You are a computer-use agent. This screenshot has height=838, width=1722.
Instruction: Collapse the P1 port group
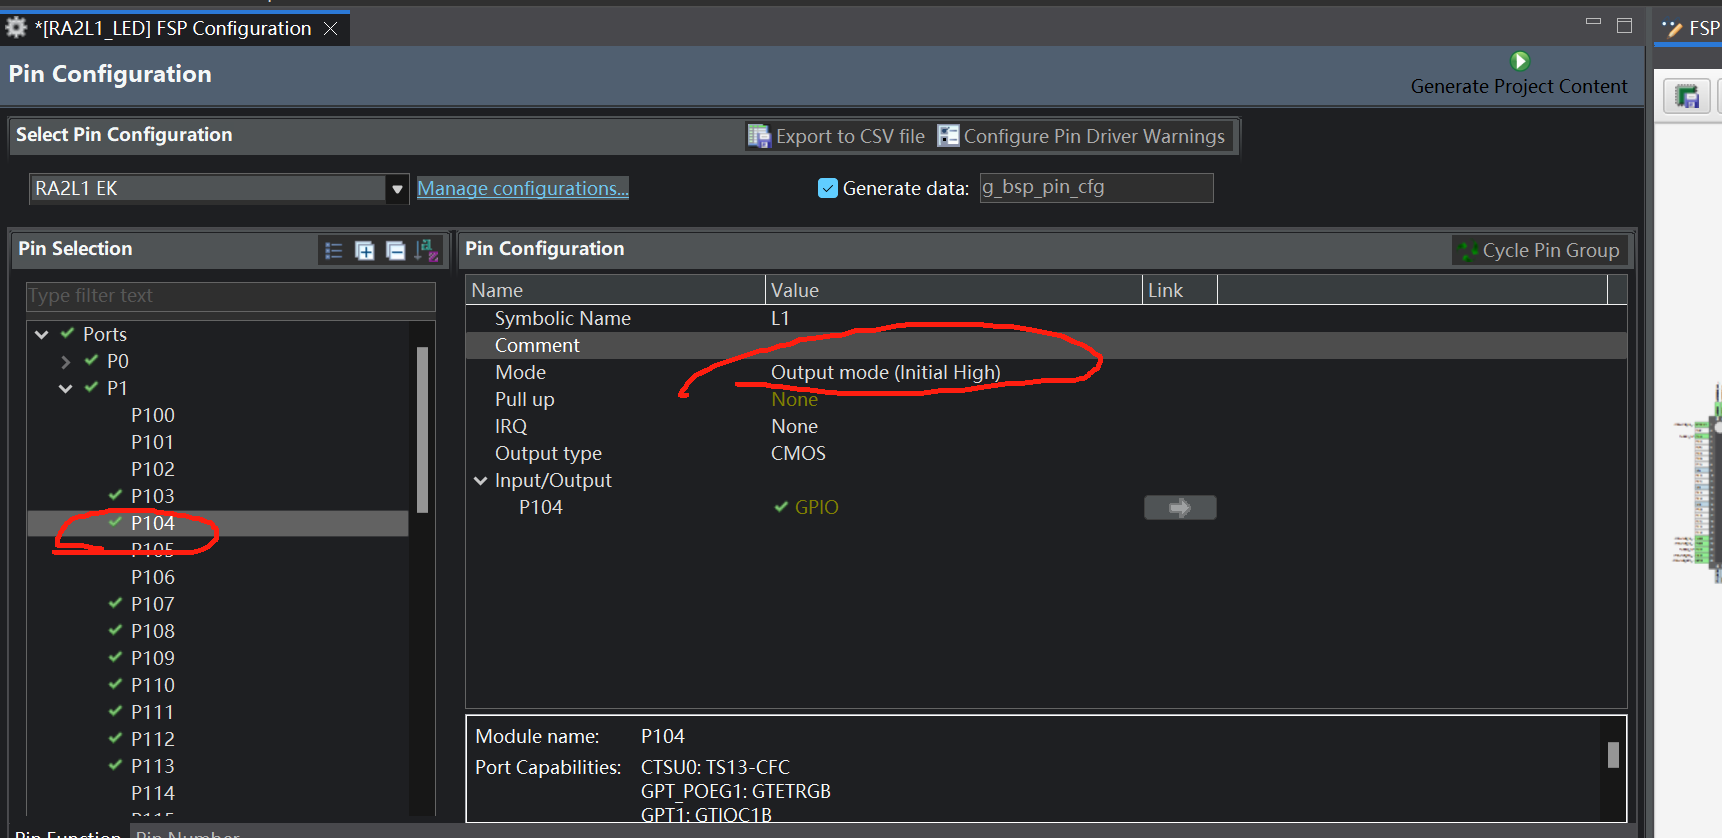pyautogui.click(x=66, y=388)
